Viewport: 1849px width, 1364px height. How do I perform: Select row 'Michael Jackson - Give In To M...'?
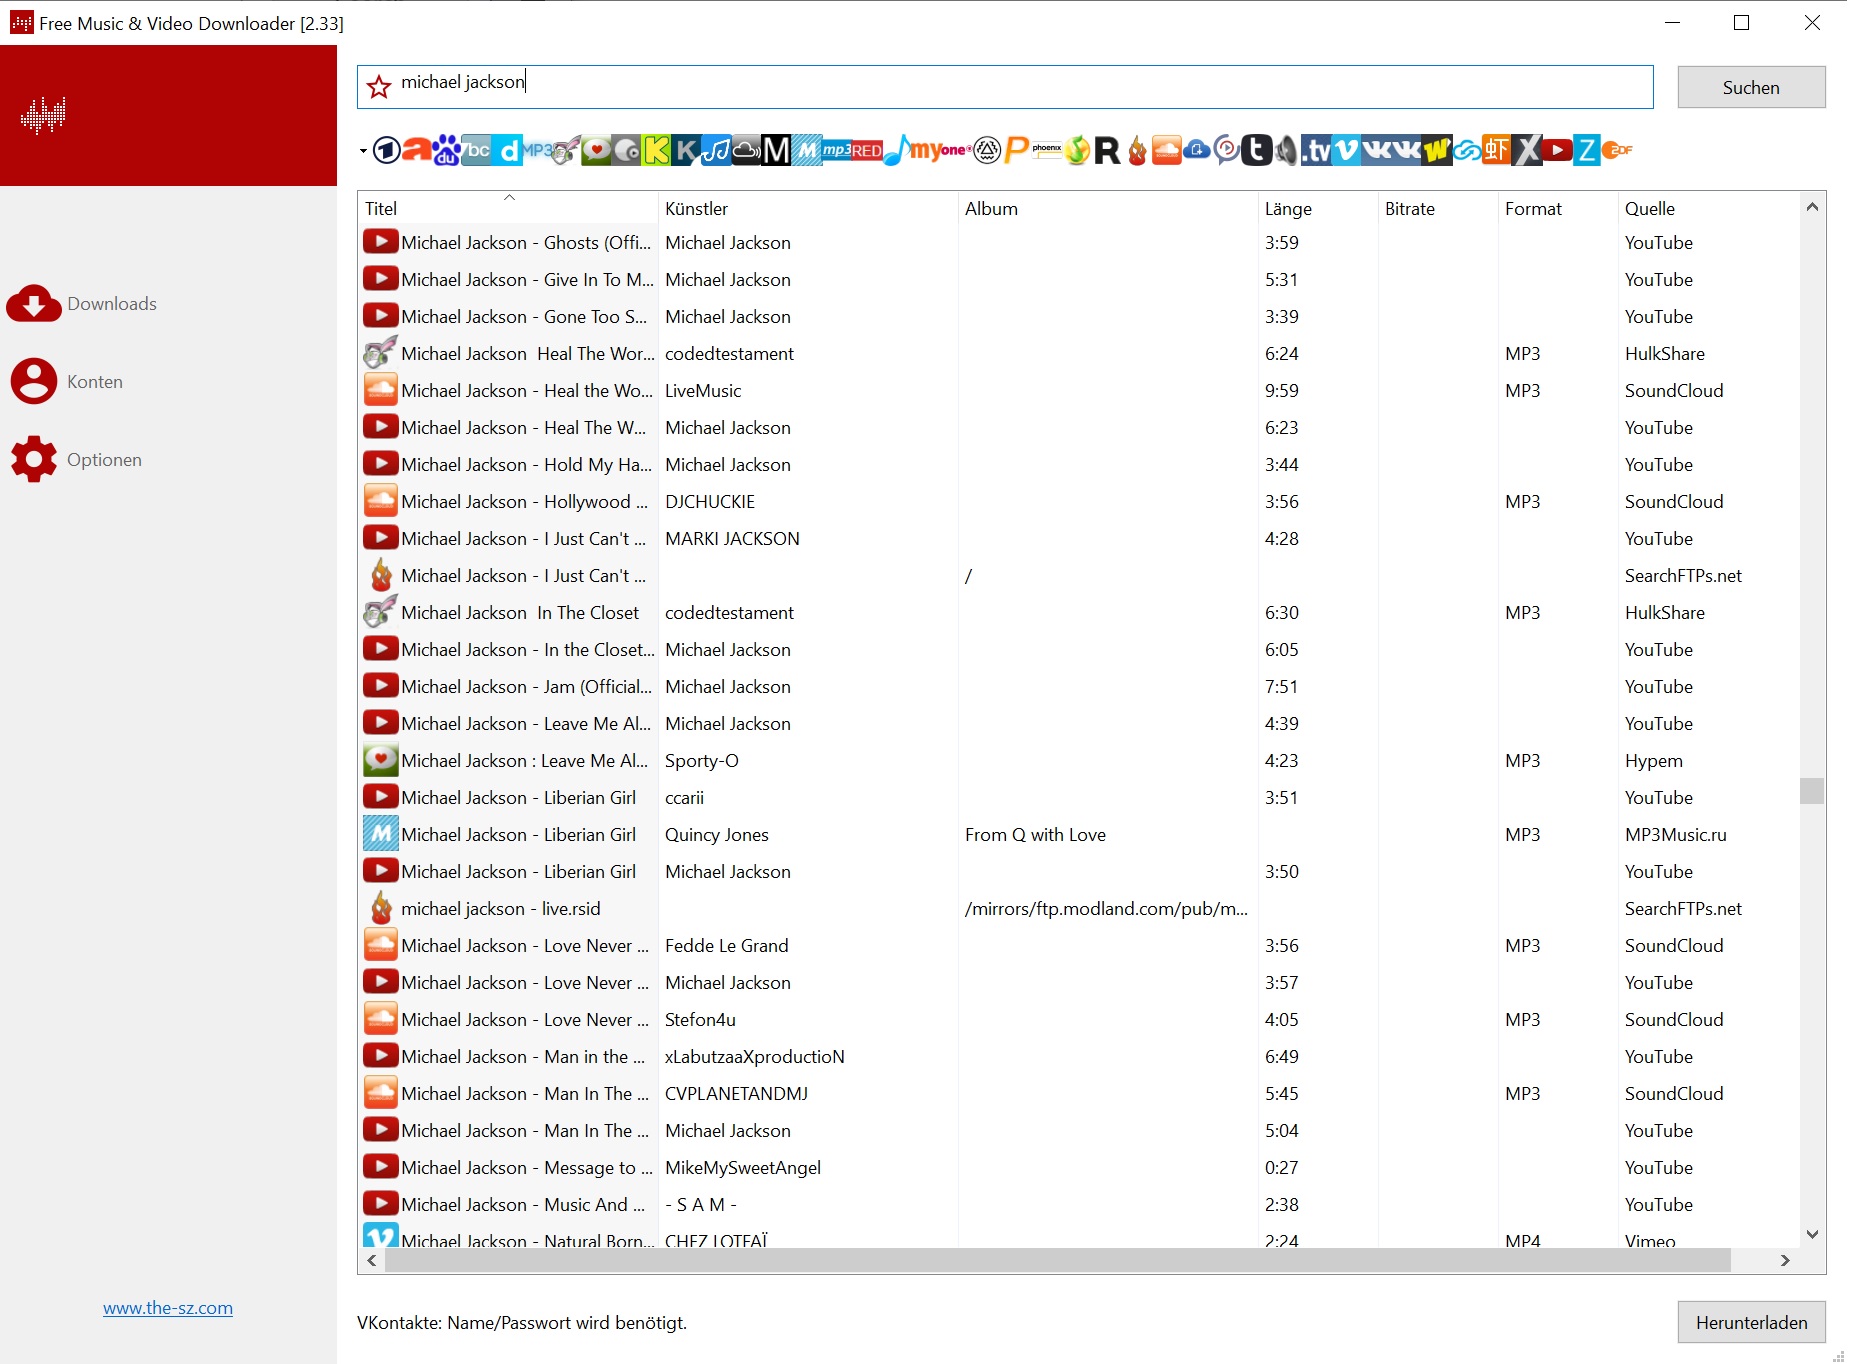1078,279
